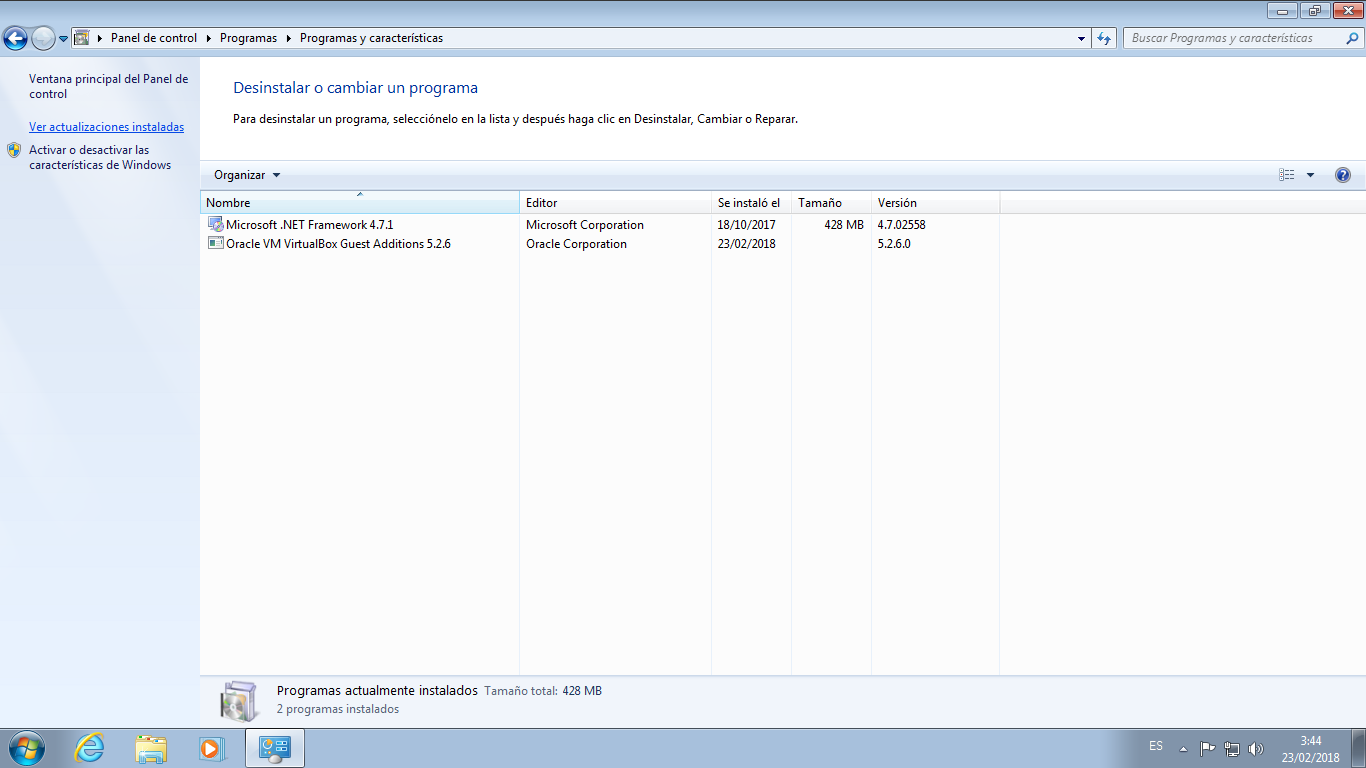Show hidden tray icons arrow
The height and width of the screenshot is (768, 1366).
pyautogui.click(x=1184, y=748)
